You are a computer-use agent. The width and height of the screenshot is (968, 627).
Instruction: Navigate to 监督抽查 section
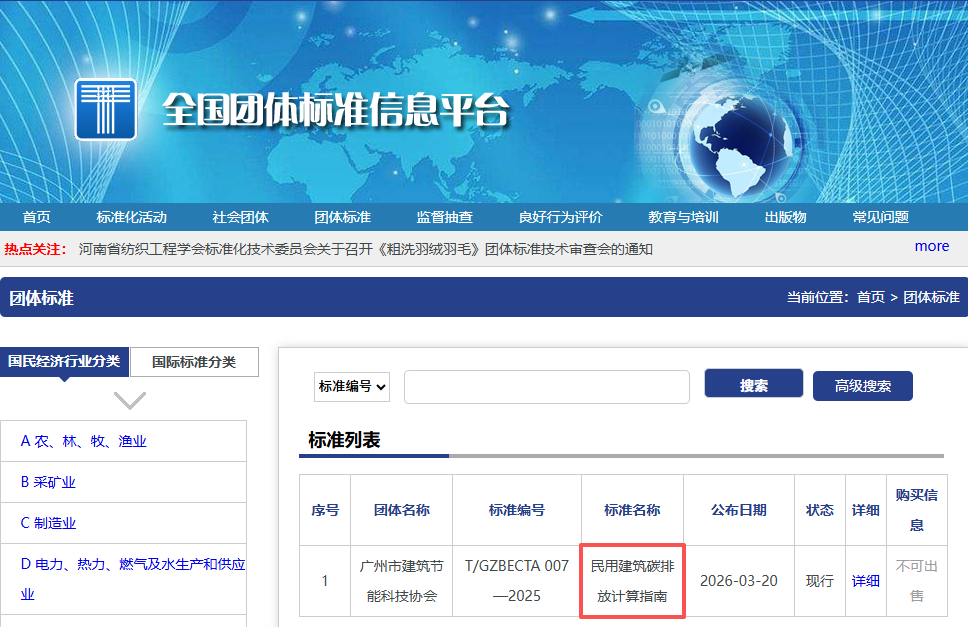[x=444, y=217]
